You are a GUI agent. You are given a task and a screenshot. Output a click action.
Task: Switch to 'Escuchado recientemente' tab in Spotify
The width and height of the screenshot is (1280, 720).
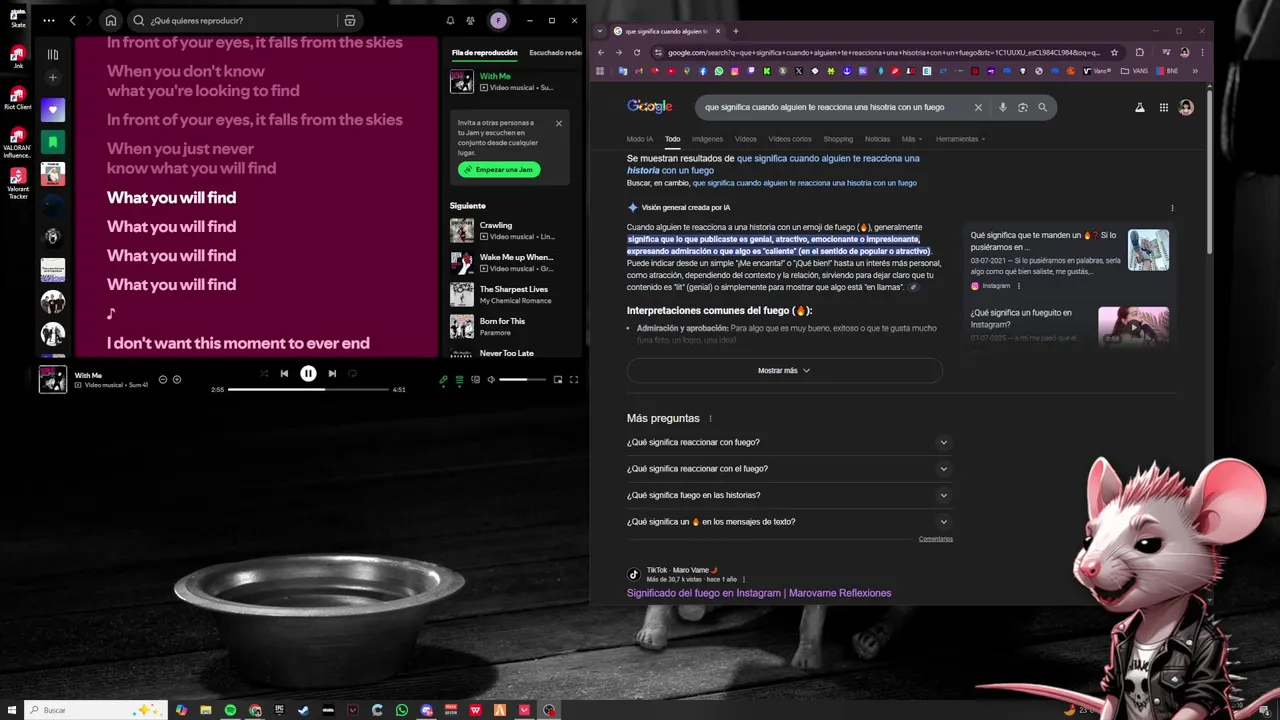pos(555,52)
